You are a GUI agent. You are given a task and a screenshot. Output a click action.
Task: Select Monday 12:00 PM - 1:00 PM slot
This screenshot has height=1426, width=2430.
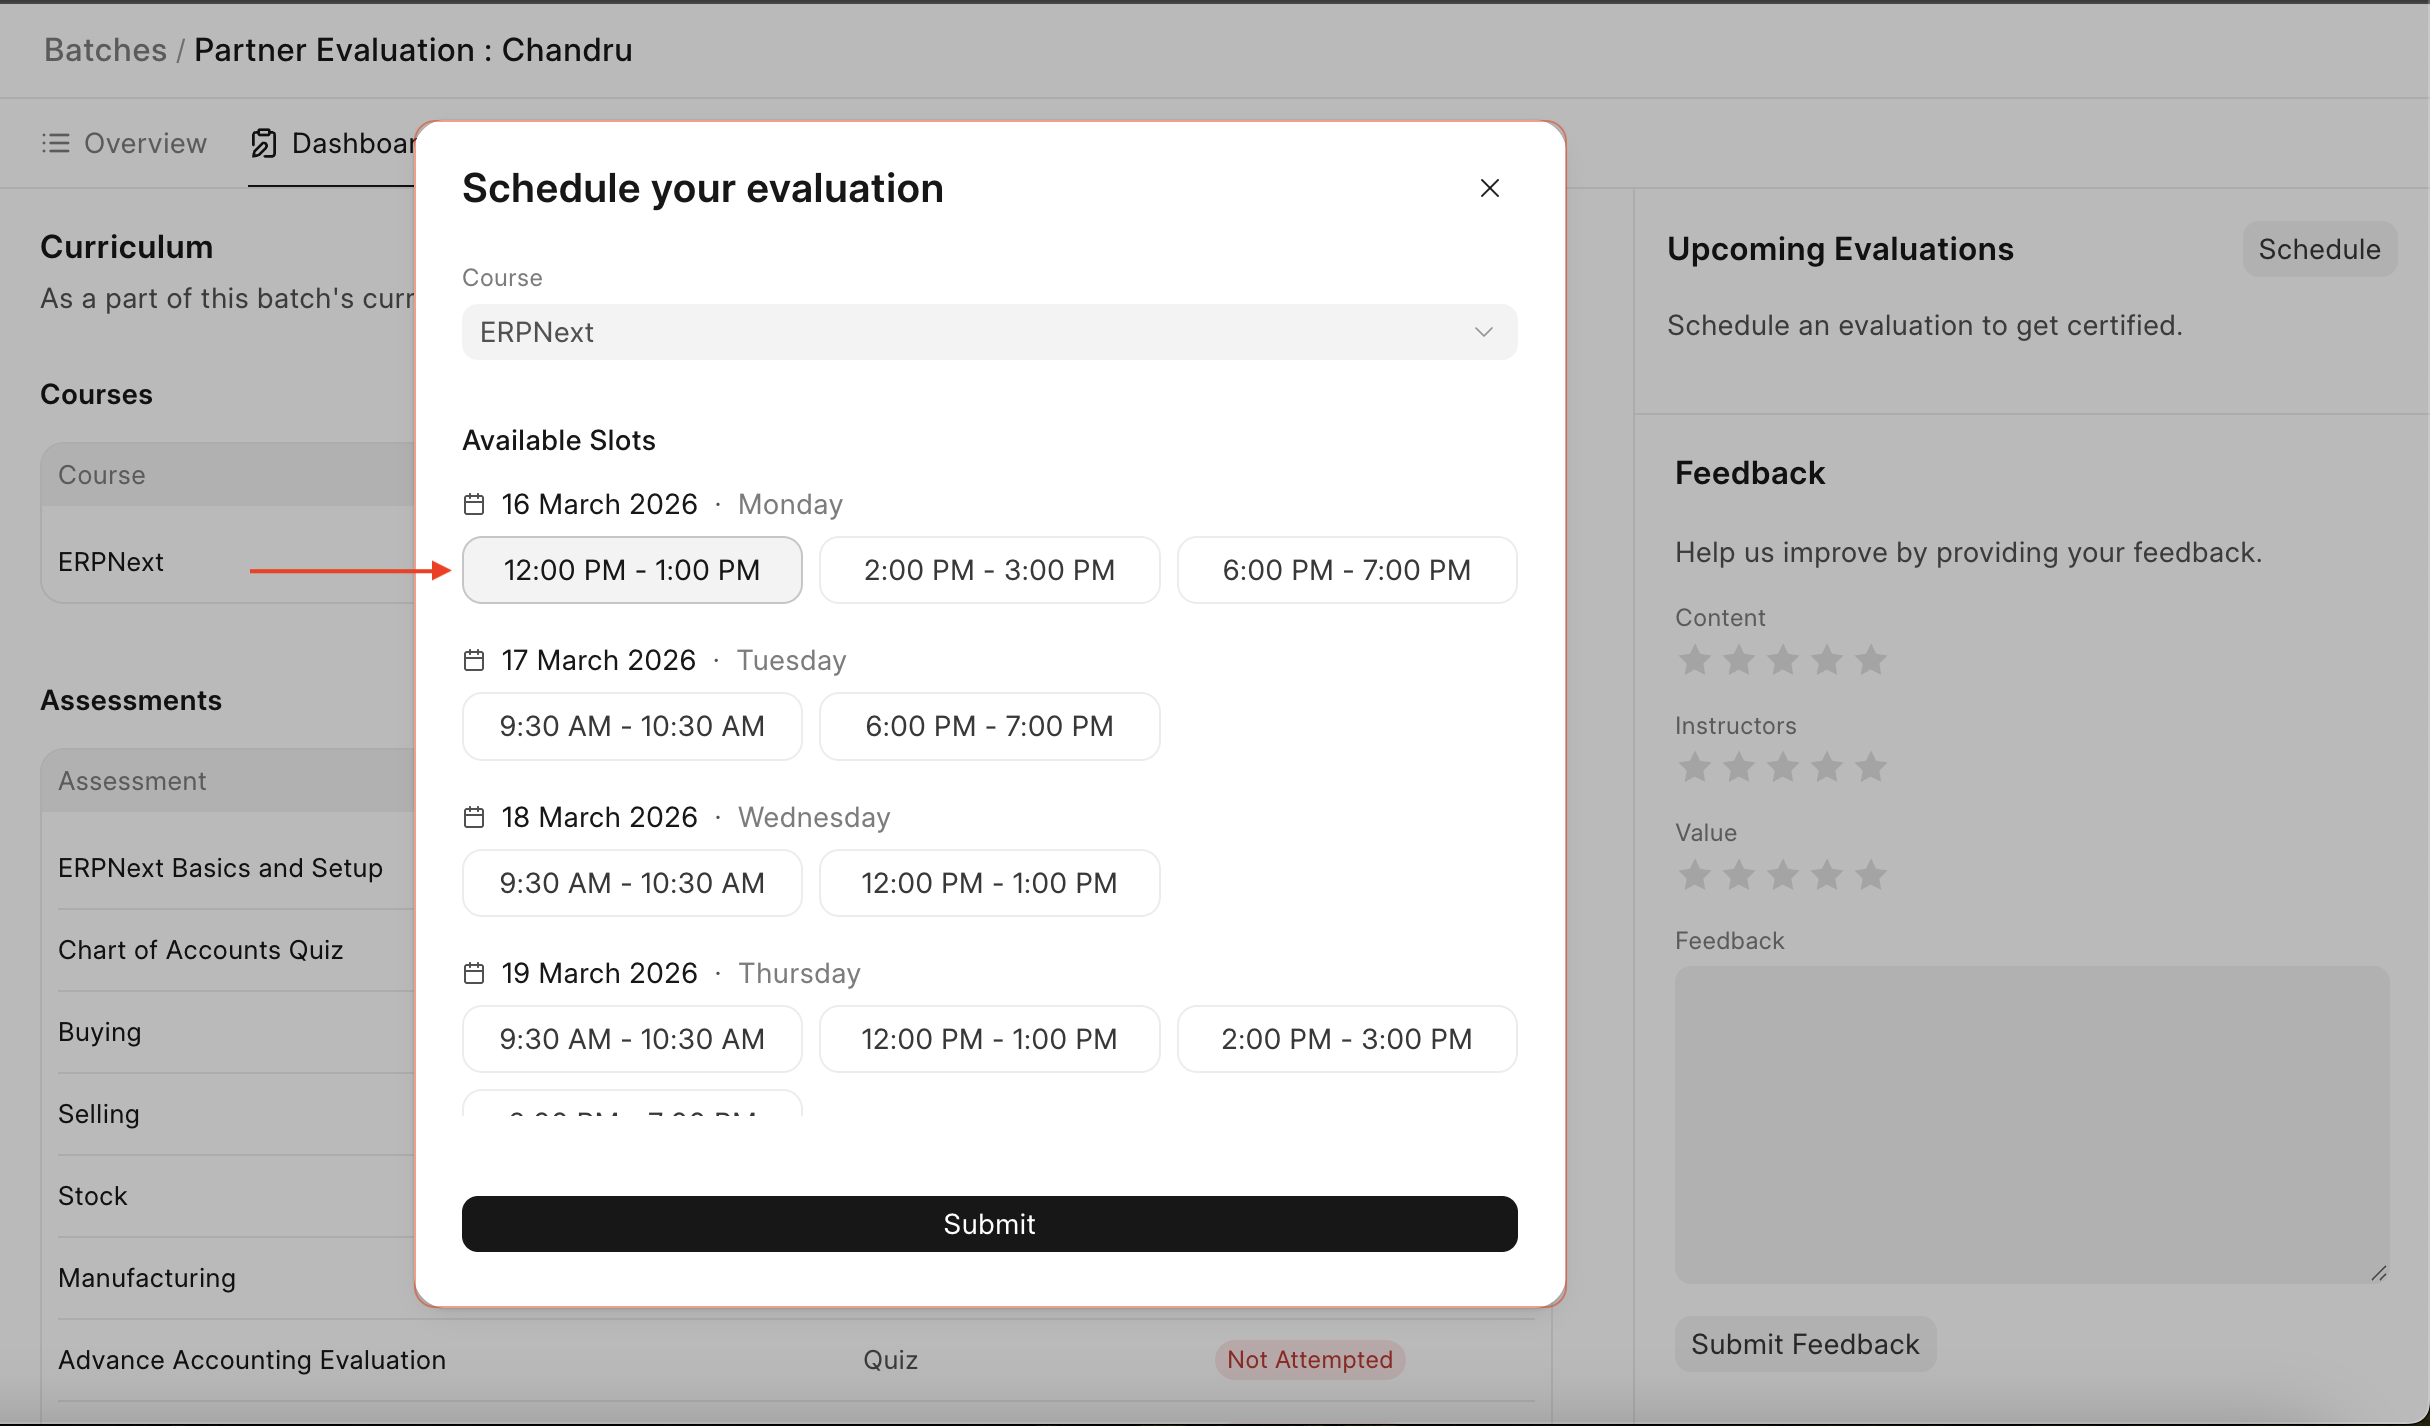(632, 570)
